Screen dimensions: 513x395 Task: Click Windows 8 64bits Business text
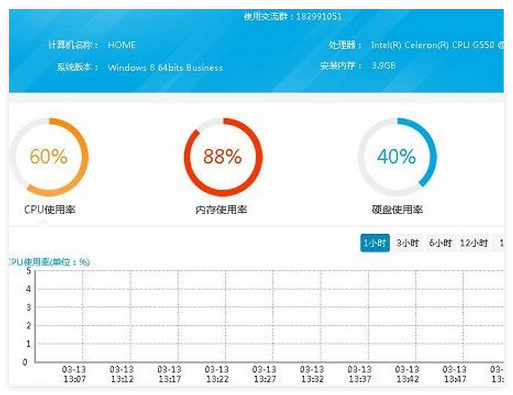(x=165, y=68)
